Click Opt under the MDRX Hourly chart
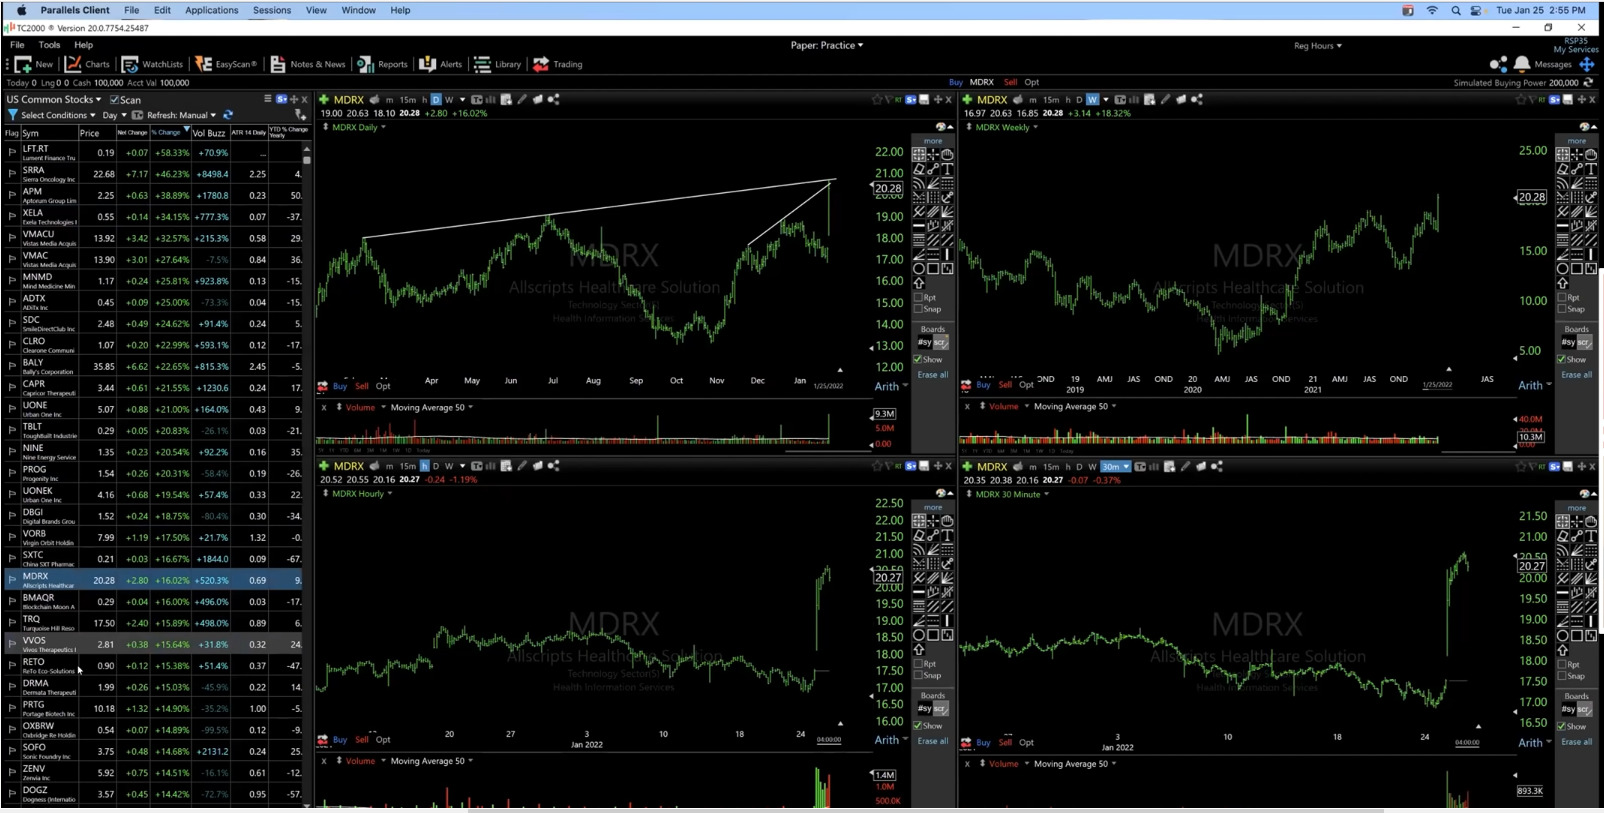 (x=383, y=740)
